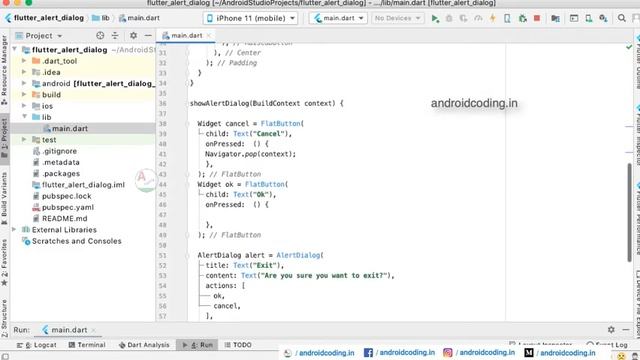
Task: Open No Devices dropdown
Action: point(397,18)
